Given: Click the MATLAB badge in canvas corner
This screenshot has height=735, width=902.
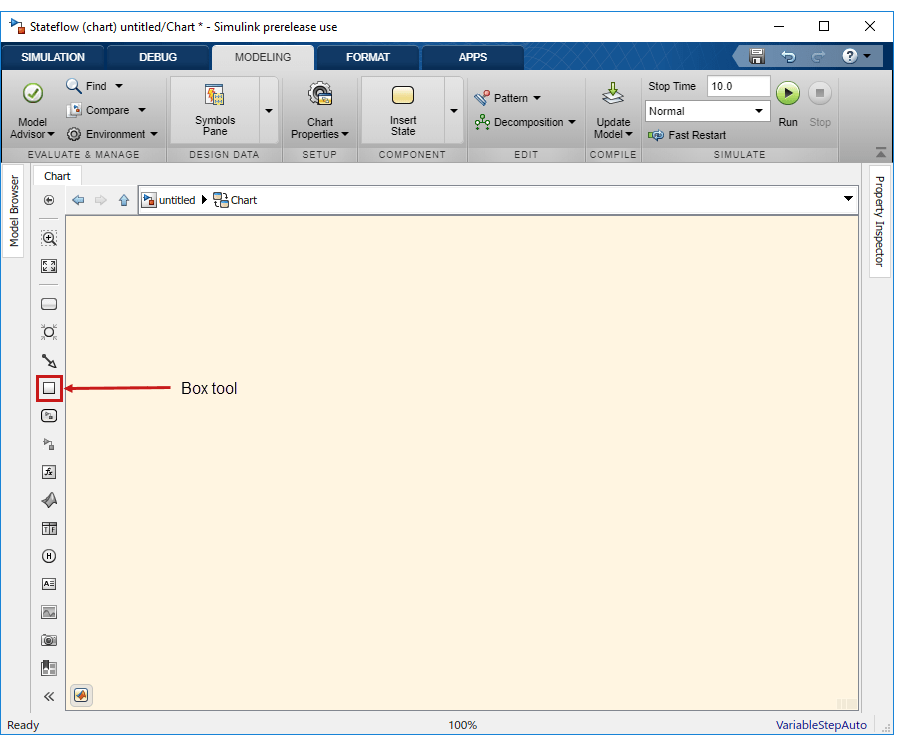Looking at the screenshot, I should [x=81, y=695].
